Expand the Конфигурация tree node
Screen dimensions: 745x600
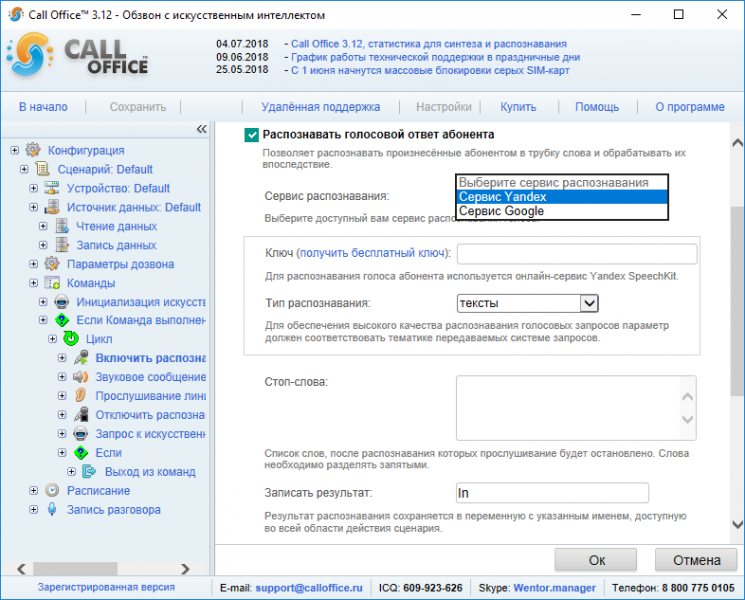point(14,150)
